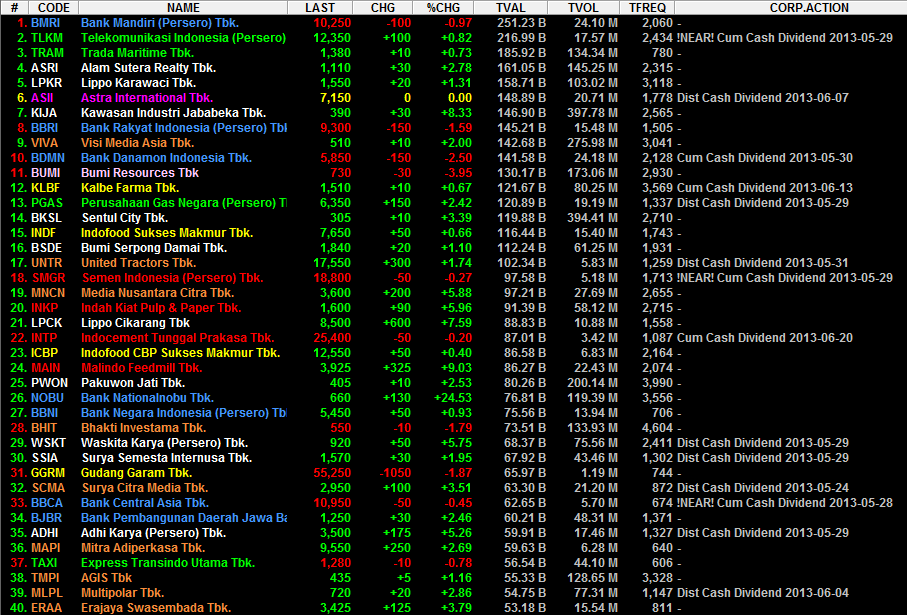
Task: Select stock code ADHI
Action: click(45, 535)
